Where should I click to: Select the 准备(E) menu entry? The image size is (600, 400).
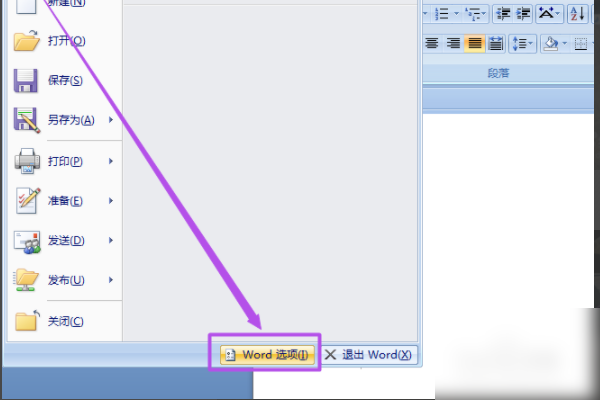(65, 201)
